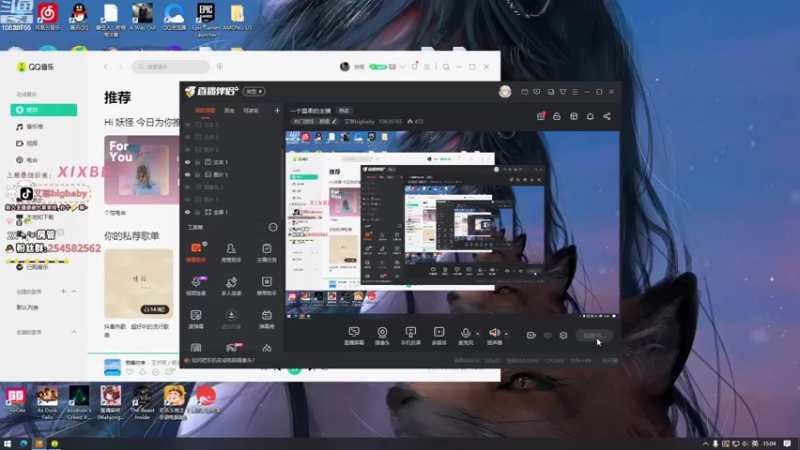
Task: Click the streamer avatar in streaming app
Action: (505, 92)
